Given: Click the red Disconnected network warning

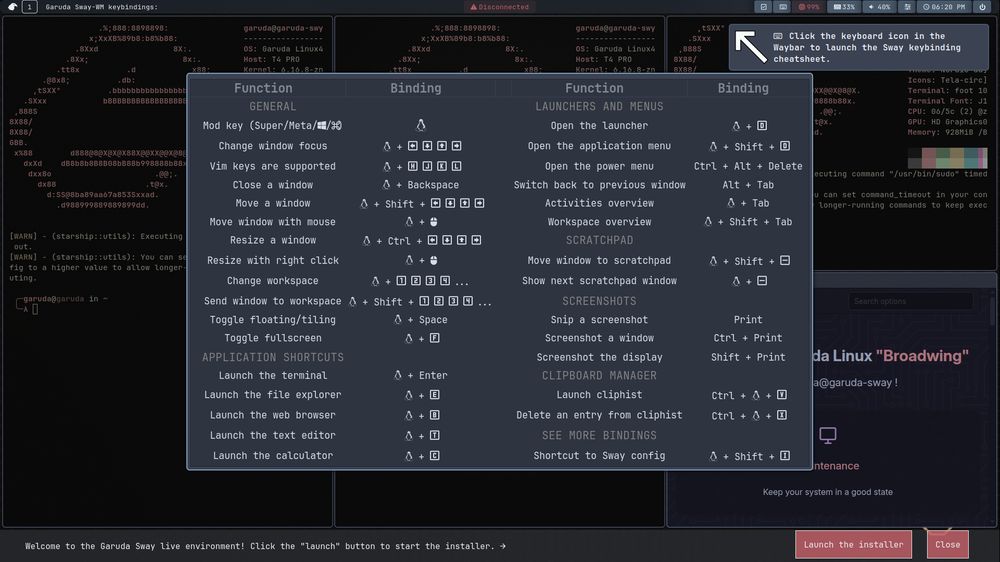Looking at the screenshot, I should pyautogui.click(x=499, y=7).
